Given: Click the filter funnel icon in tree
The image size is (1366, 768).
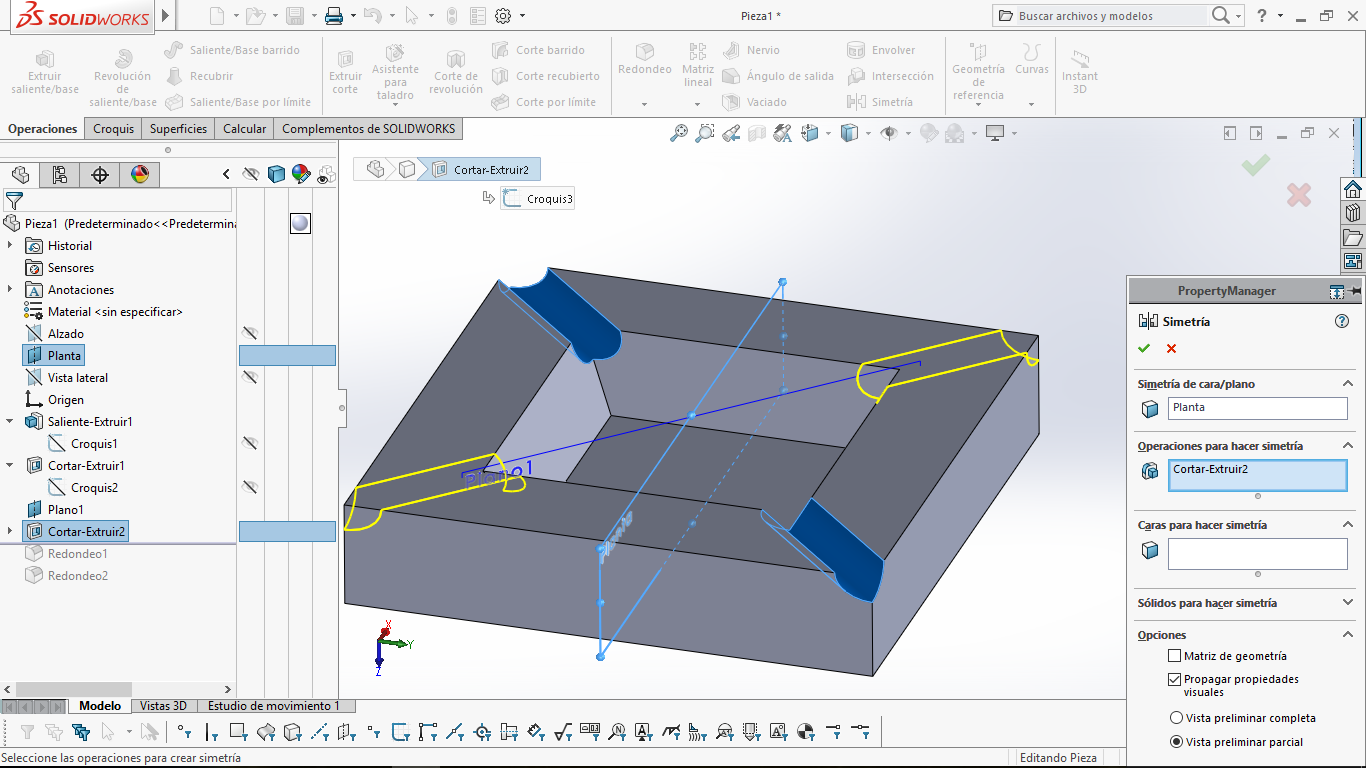Looking at the screenshot, I should click(14, 201).
